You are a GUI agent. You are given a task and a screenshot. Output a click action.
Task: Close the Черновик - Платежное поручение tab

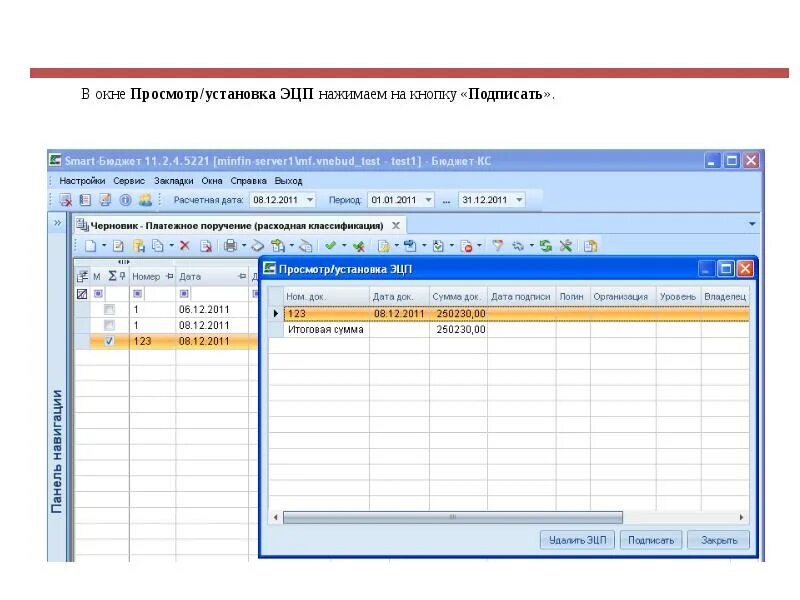[x=396, y=226]
